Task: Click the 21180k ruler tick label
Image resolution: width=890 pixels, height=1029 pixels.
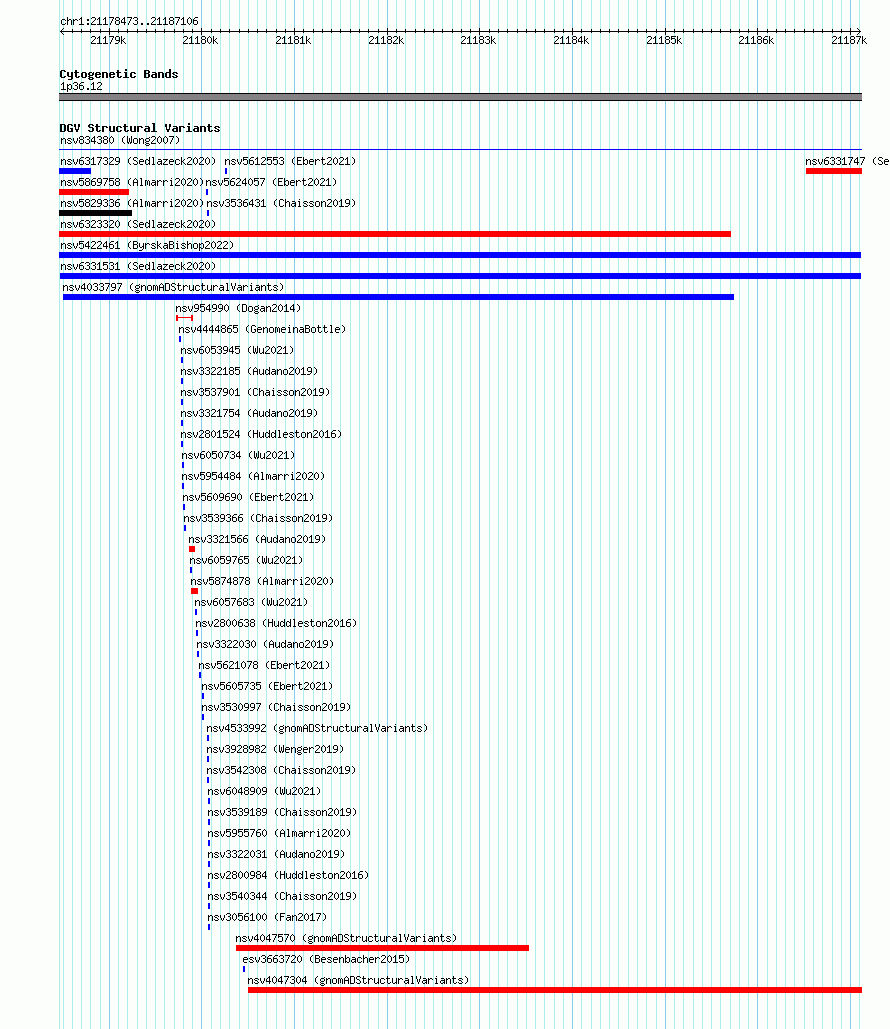Action: point(200,40)
